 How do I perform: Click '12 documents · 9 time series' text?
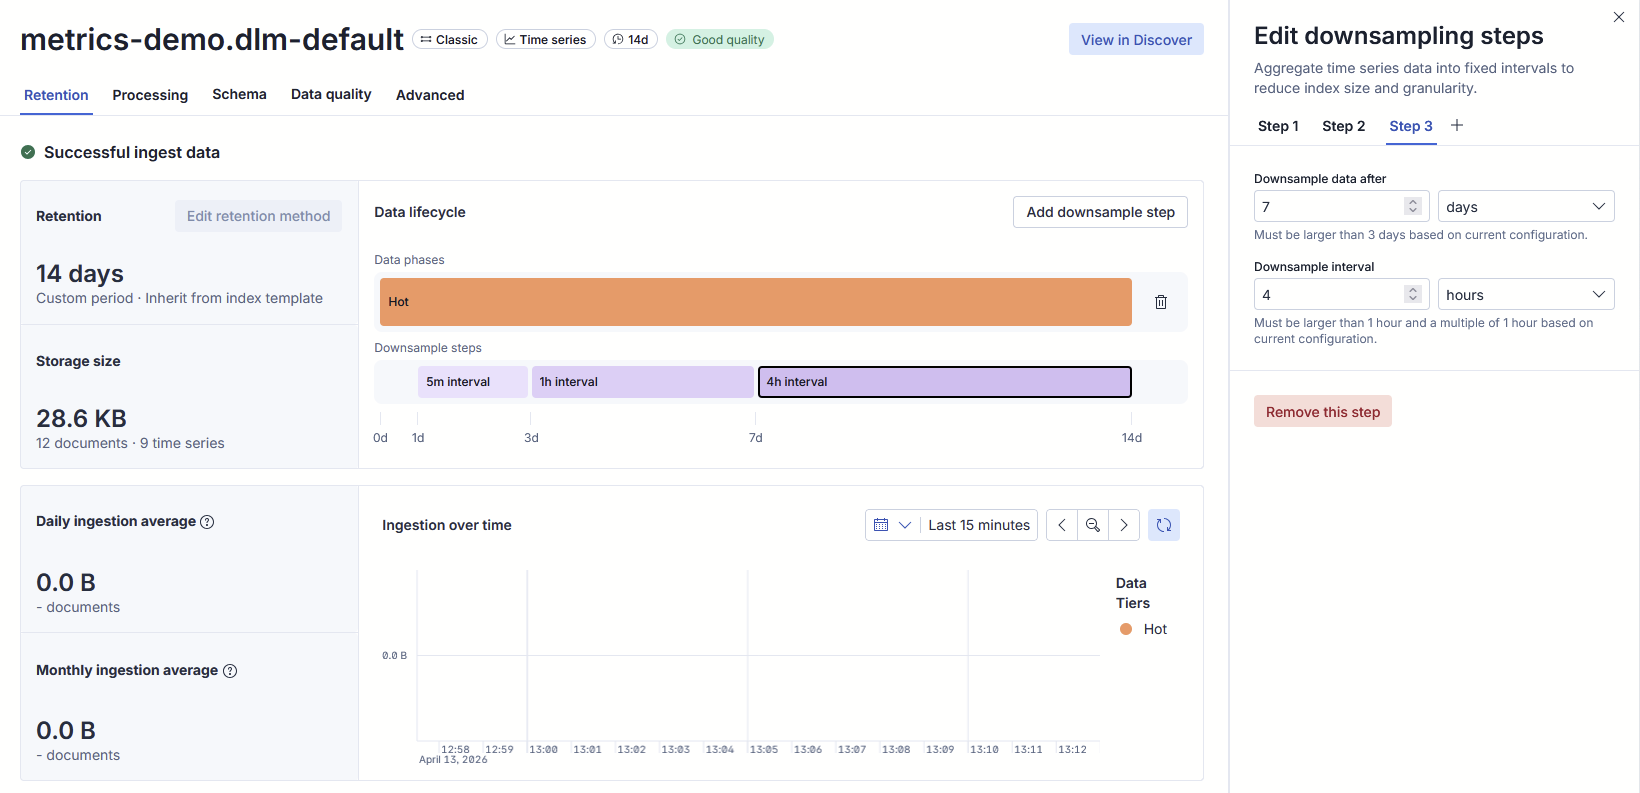pyautogui.click(x=130, y=443)
